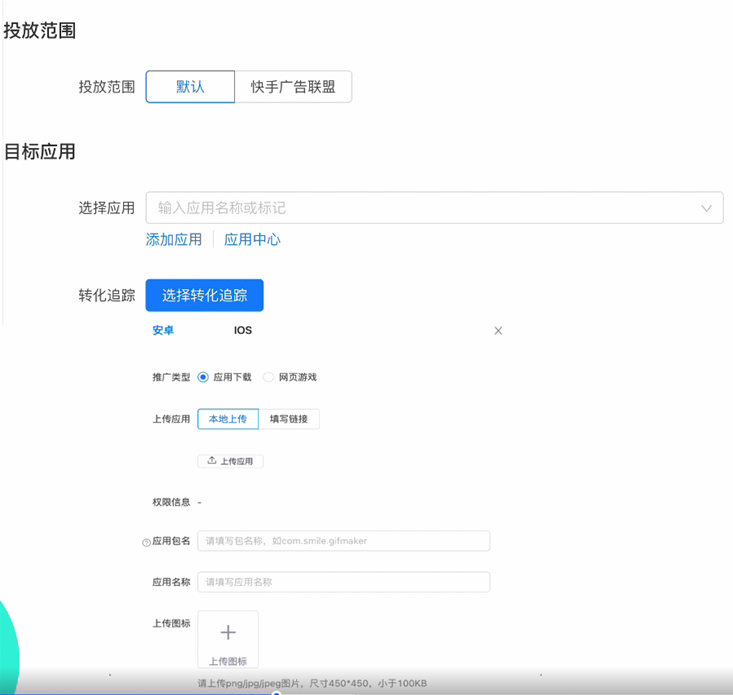Screen dimensions: 733x695
Task: Open the 选择应用 dropdown field
Action: click(434, 208)
